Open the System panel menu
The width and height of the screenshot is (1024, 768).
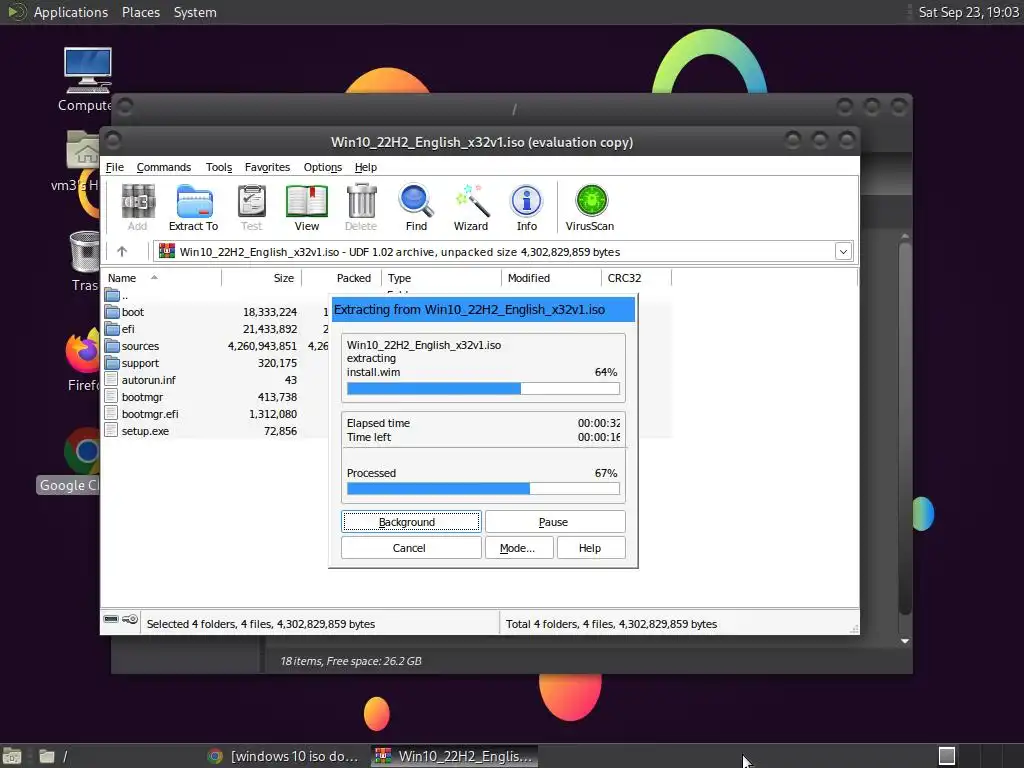point(195,12)
